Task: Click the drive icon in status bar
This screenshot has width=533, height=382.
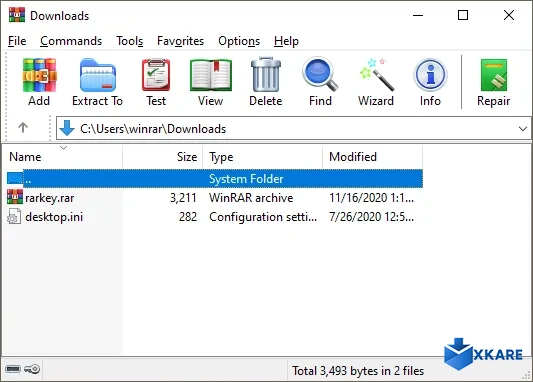Action: (x=13, y=369)
